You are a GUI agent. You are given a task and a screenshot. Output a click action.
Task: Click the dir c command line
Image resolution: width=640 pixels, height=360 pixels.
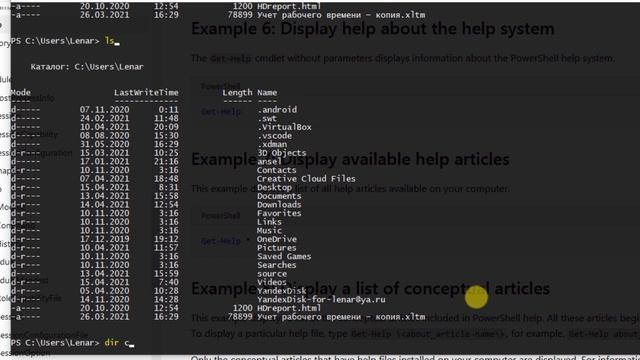click(117, 343)
